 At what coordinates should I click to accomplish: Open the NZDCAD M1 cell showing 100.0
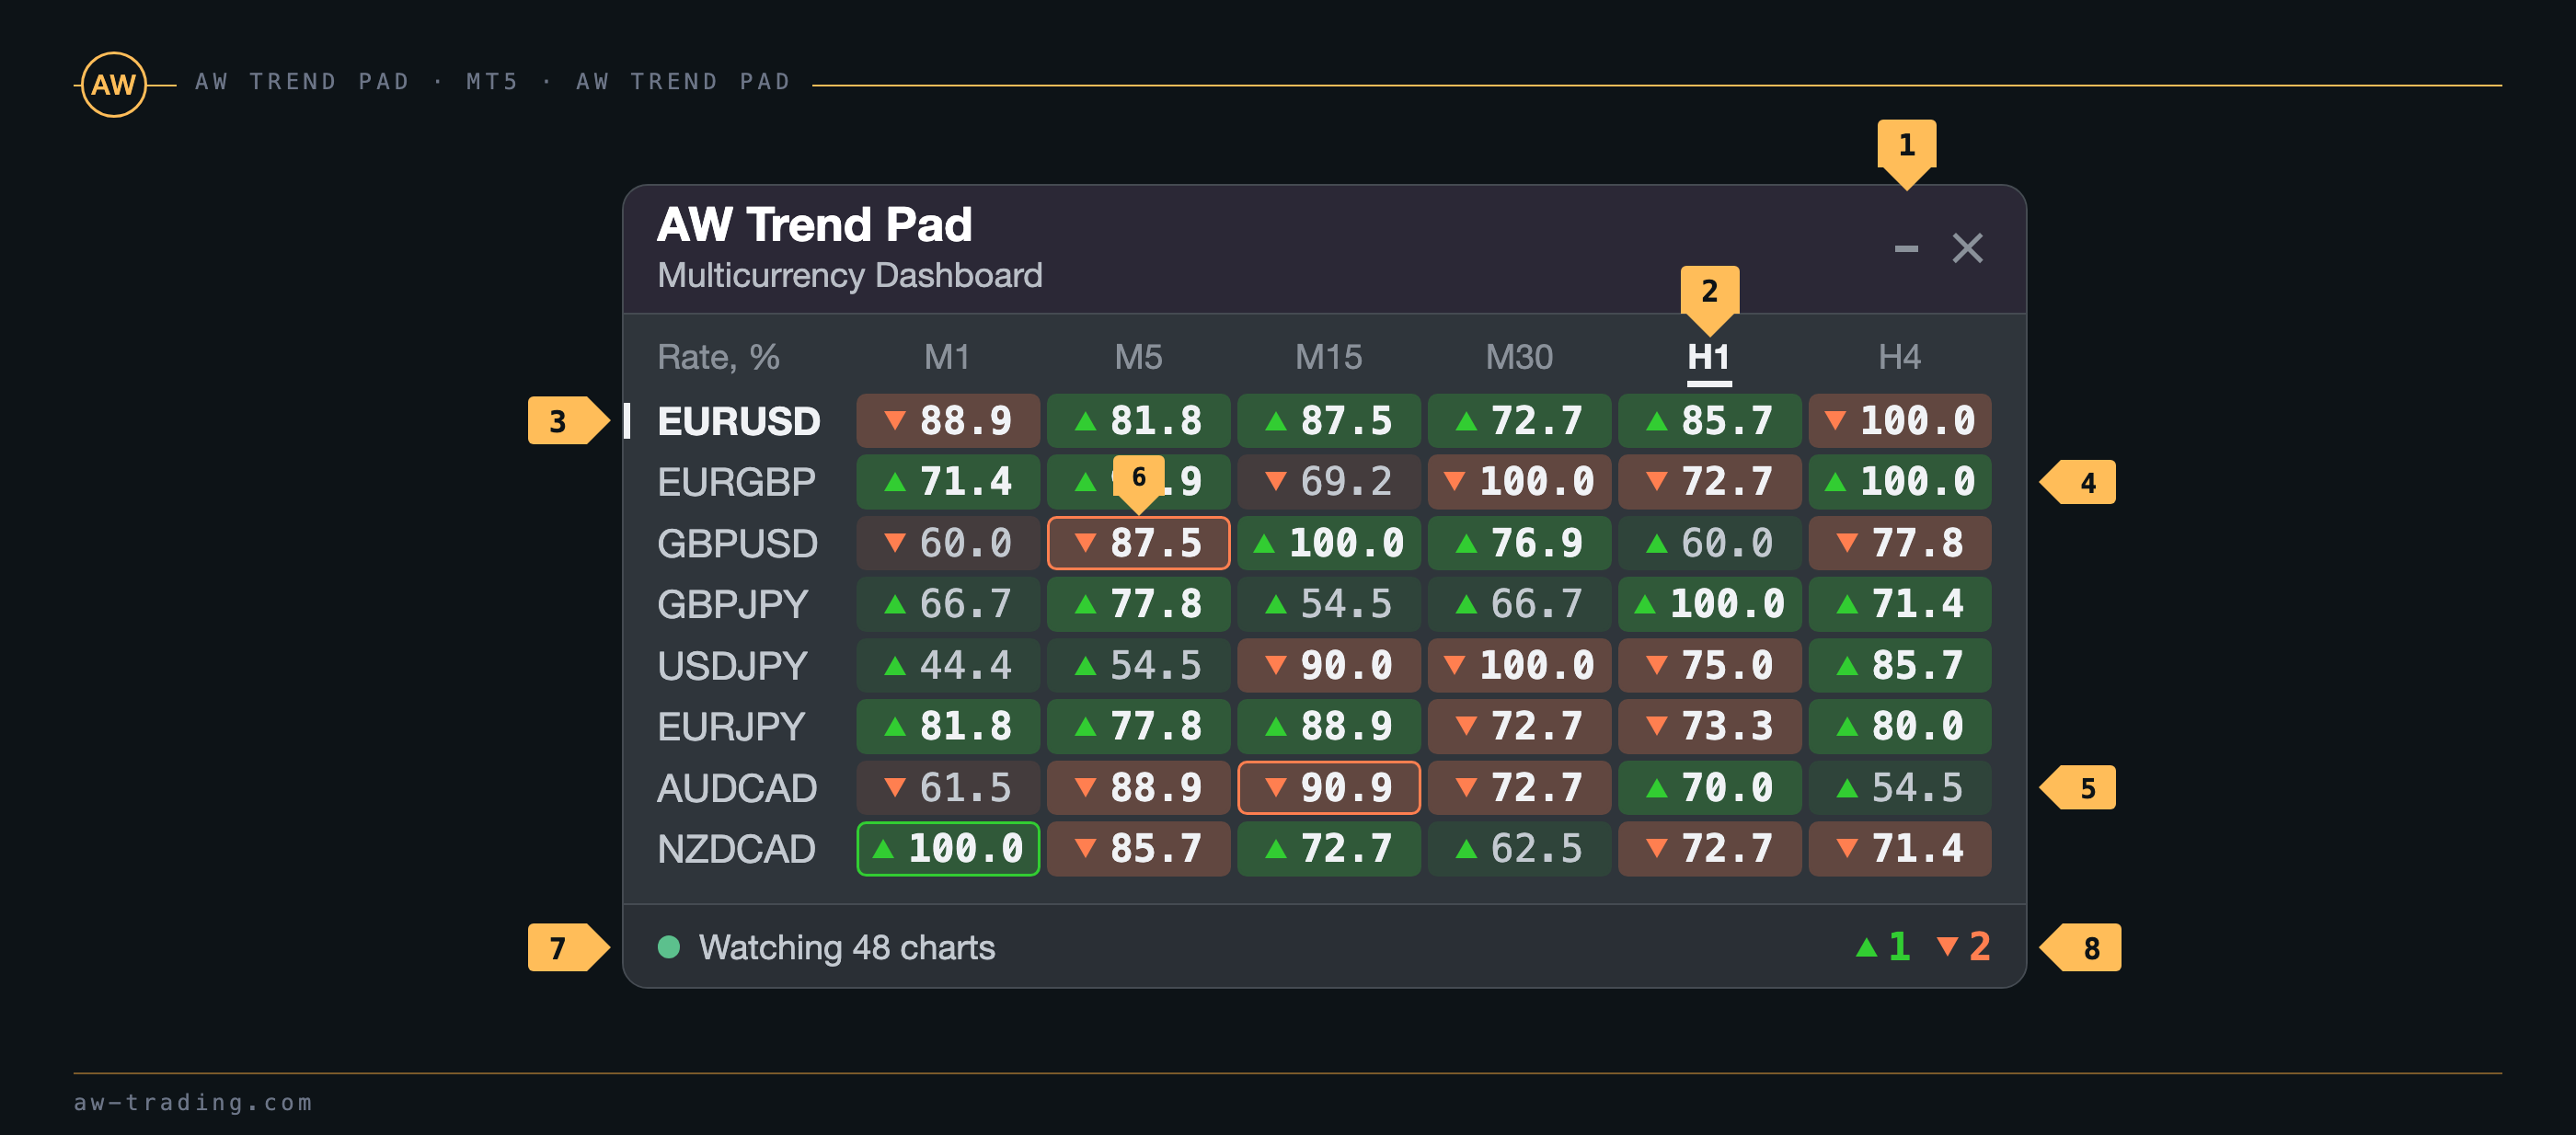coord(948,849)
